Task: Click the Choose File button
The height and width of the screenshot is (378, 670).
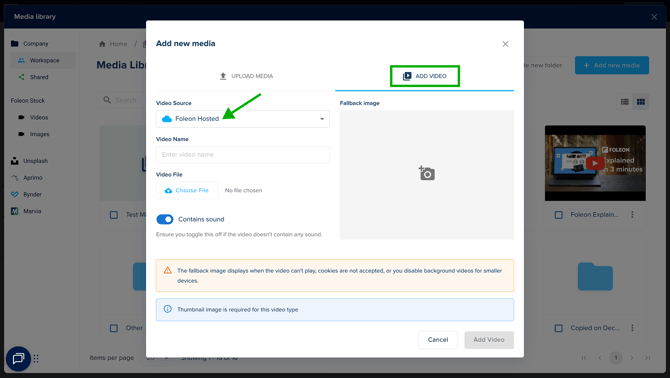Action: 187,190
